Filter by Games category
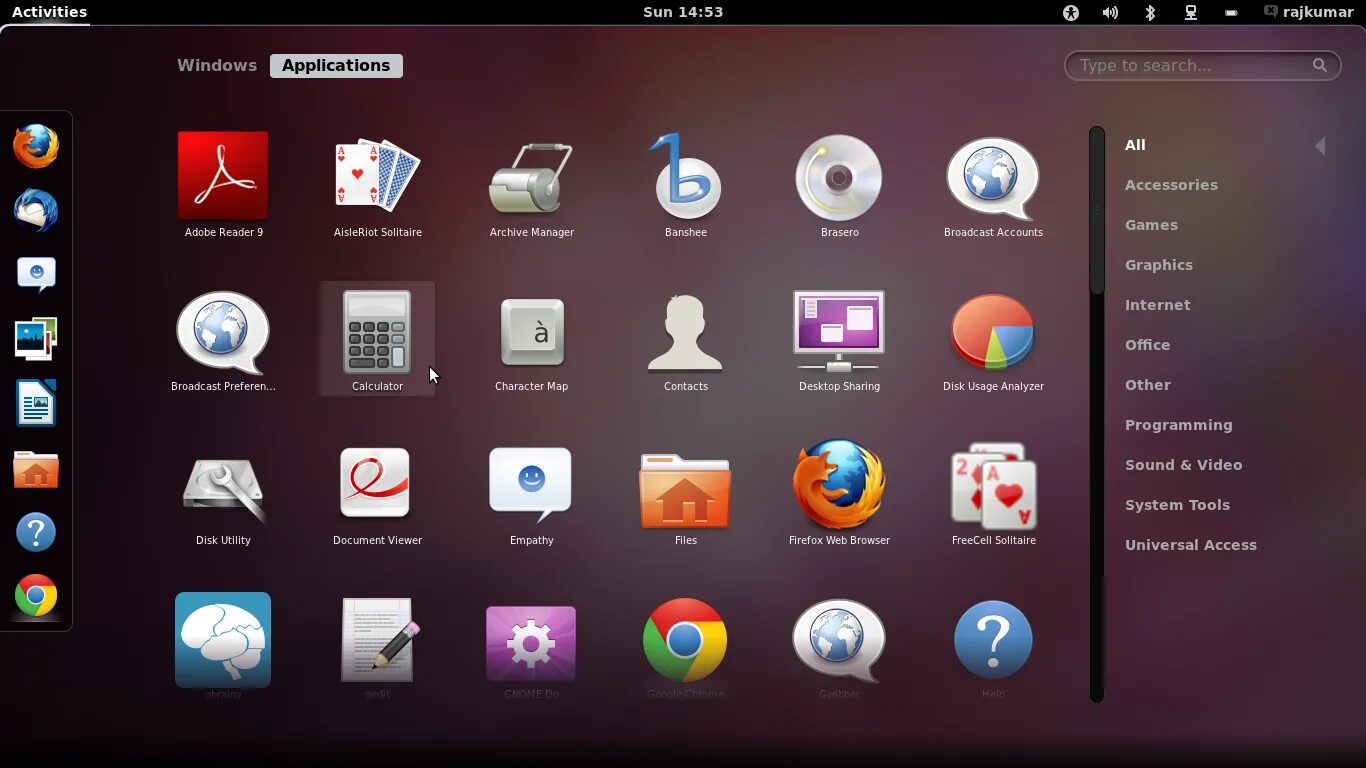 pyautogui.click(x=1151, y=225)
